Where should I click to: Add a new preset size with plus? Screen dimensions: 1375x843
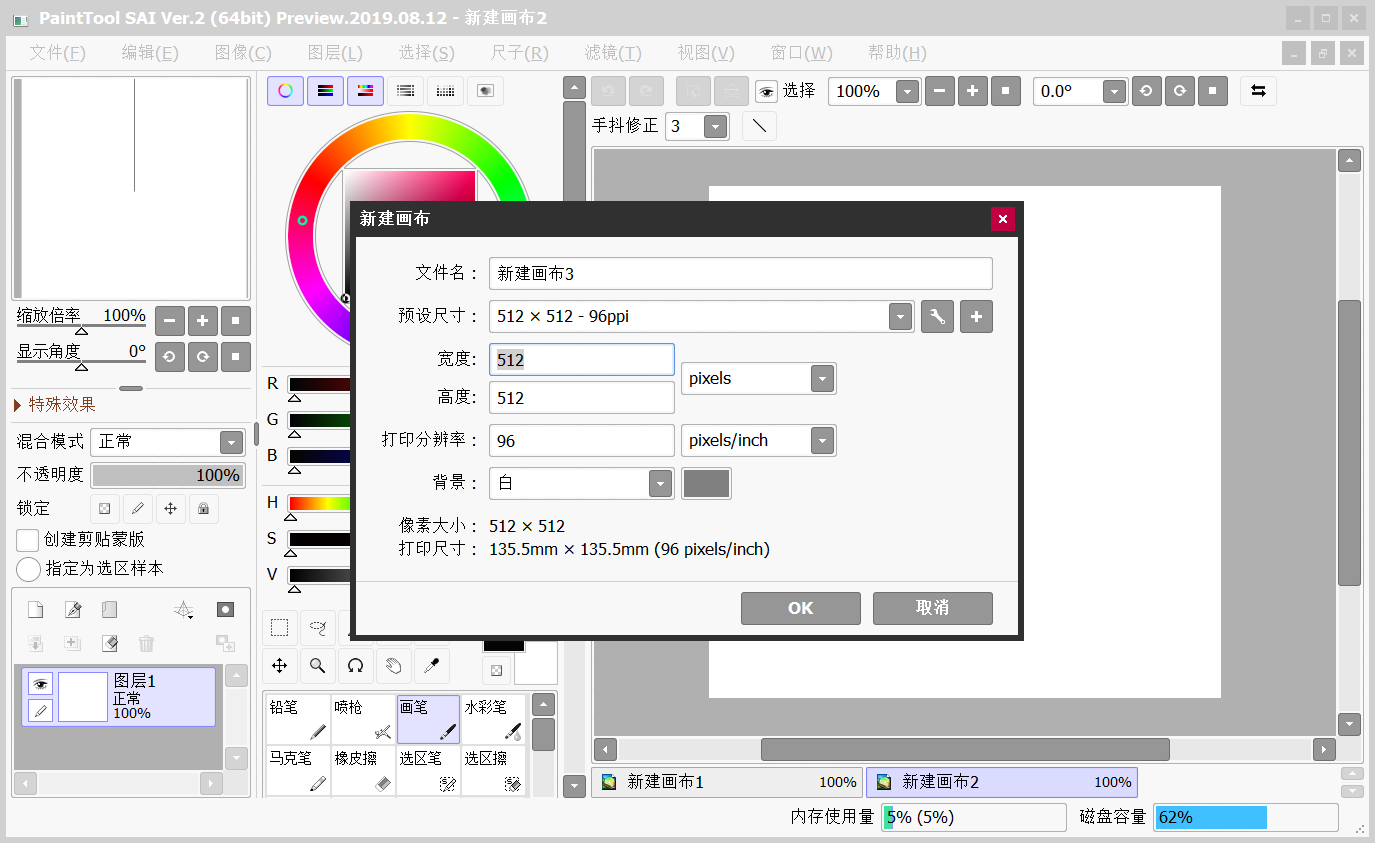click(976, 317)
